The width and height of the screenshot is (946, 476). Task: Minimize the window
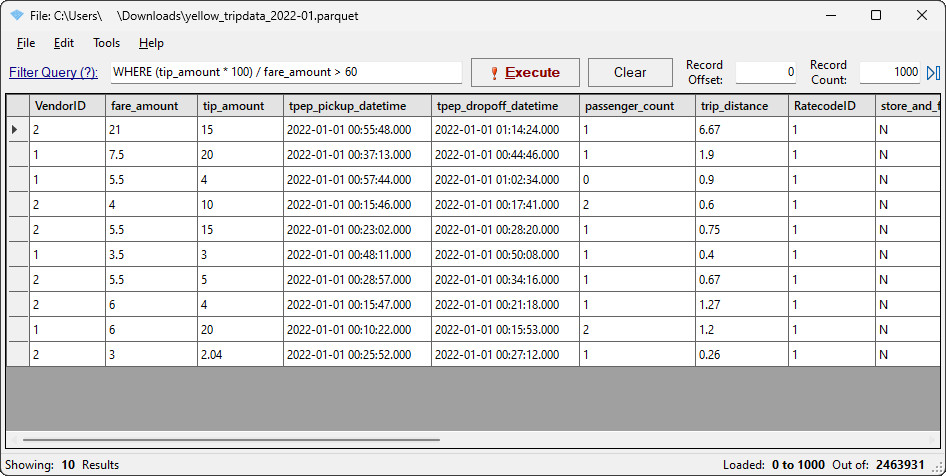831,15
